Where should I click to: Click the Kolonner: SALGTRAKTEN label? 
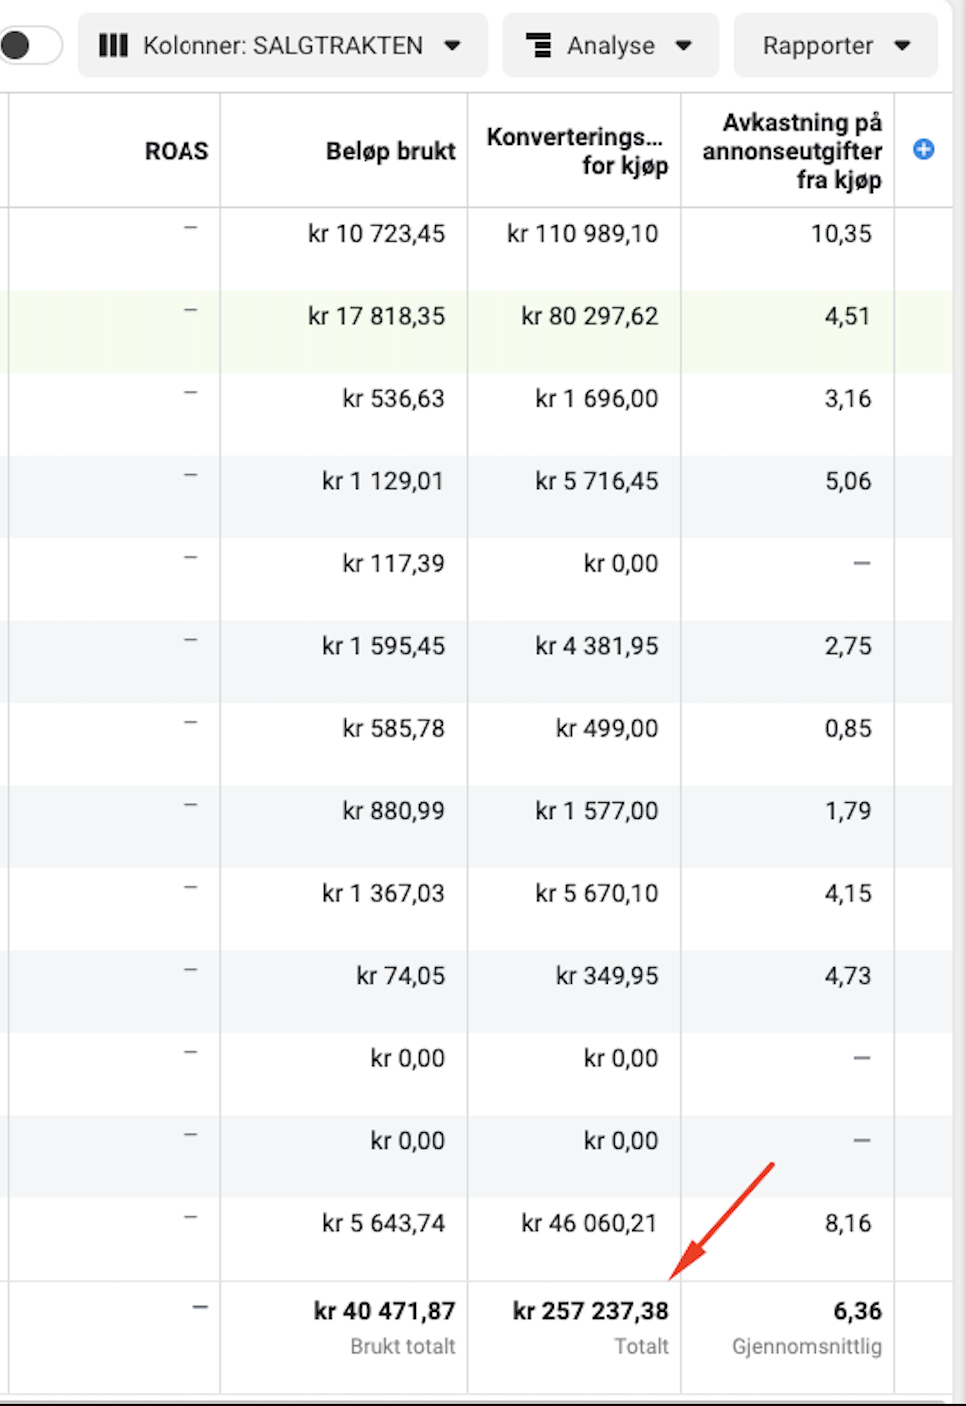282,45
